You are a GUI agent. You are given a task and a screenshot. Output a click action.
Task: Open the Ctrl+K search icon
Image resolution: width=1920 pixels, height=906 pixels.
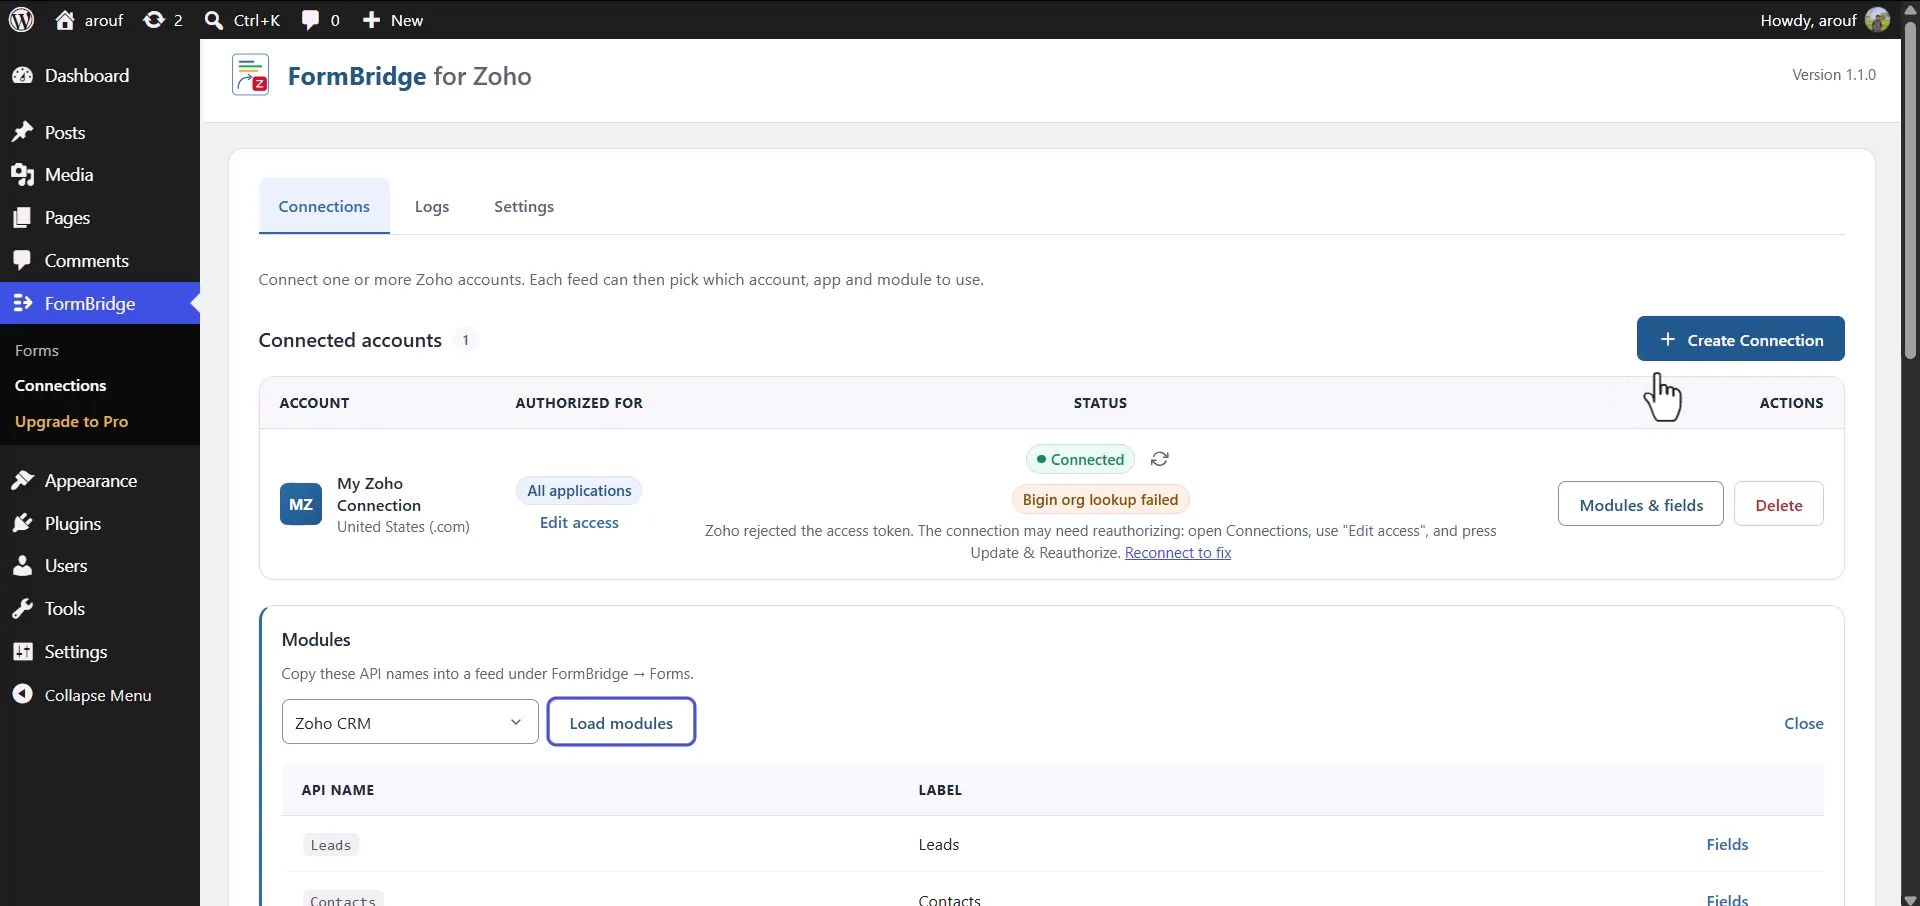point(213,20)
